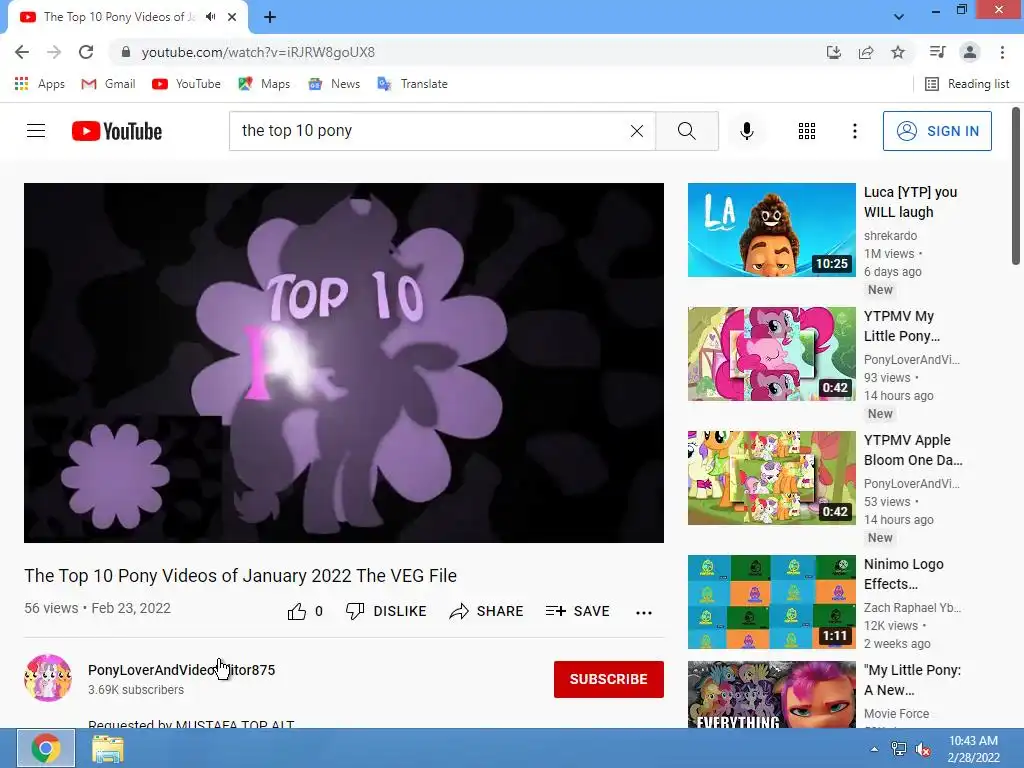The width and height of the screenshot is (1024, 768).
Task: Click the browser forward arrow
Action: click(54, 52)
